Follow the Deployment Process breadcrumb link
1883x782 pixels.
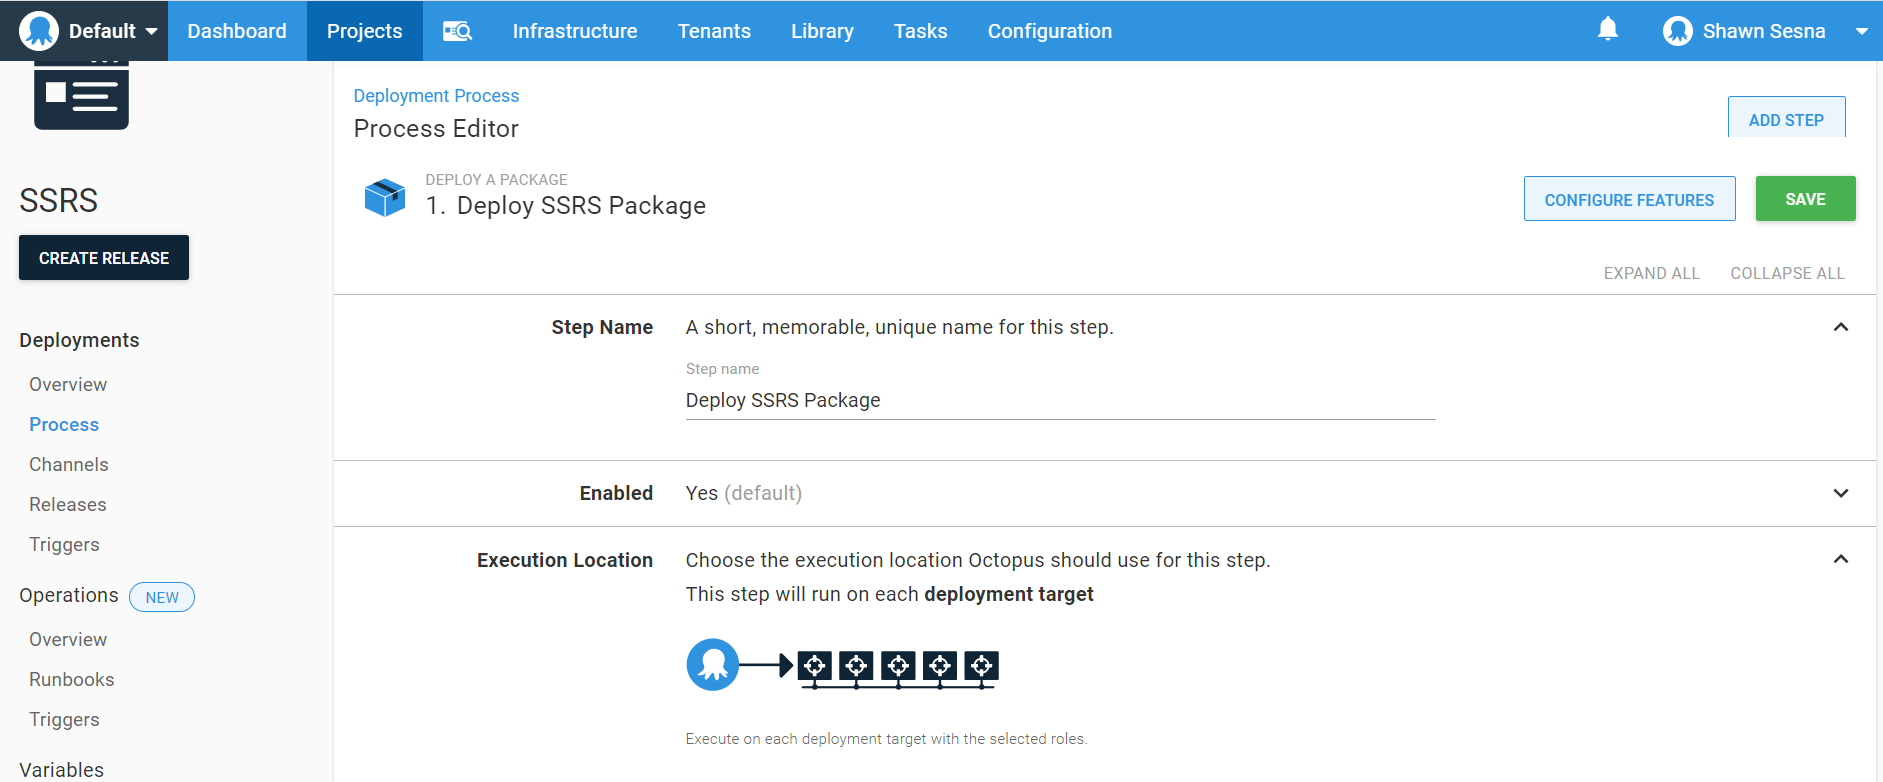click(436, 96)
